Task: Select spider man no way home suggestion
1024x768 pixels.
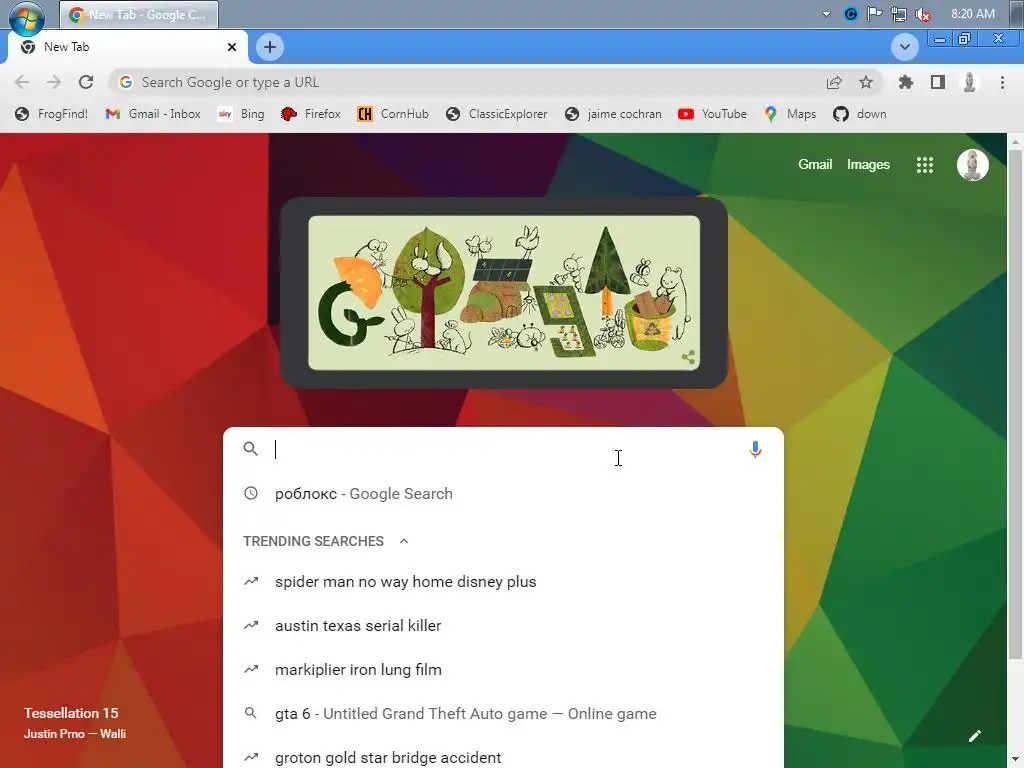Action: [503, 581]
